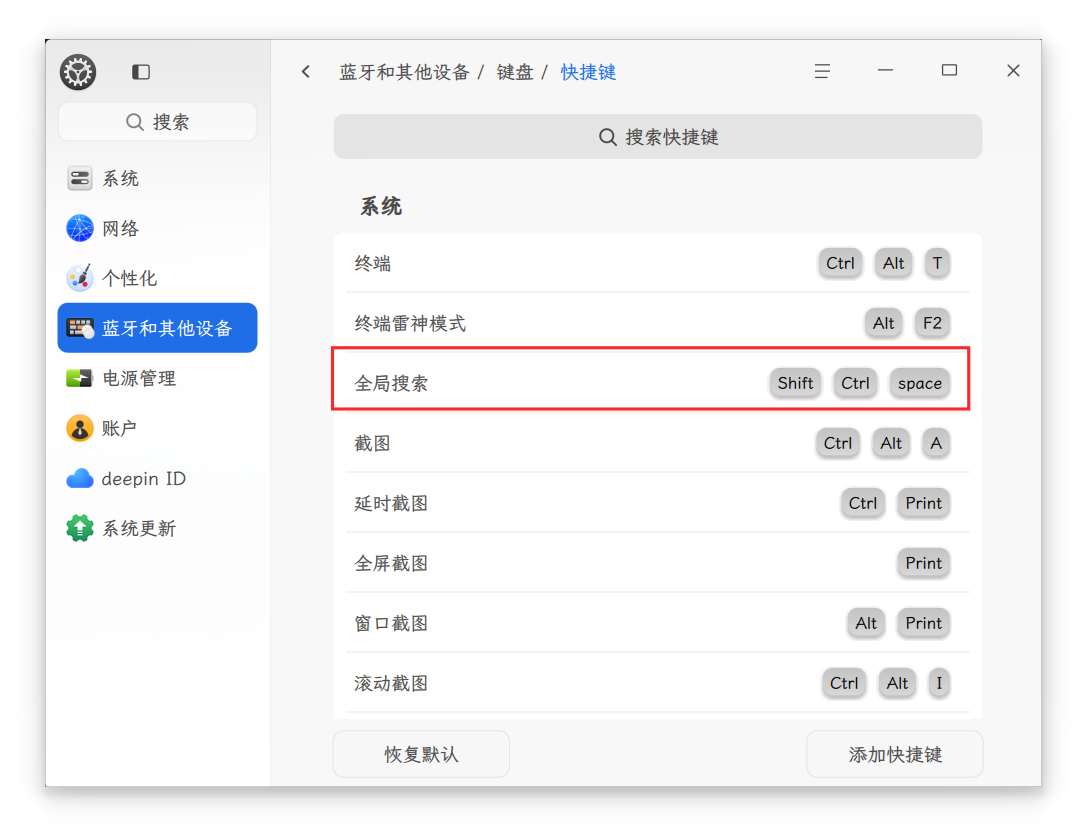The width and height of the screenshot is (1087, 838).
Task: Click the Control Center gear icon
Action: (x=78, y=71)
